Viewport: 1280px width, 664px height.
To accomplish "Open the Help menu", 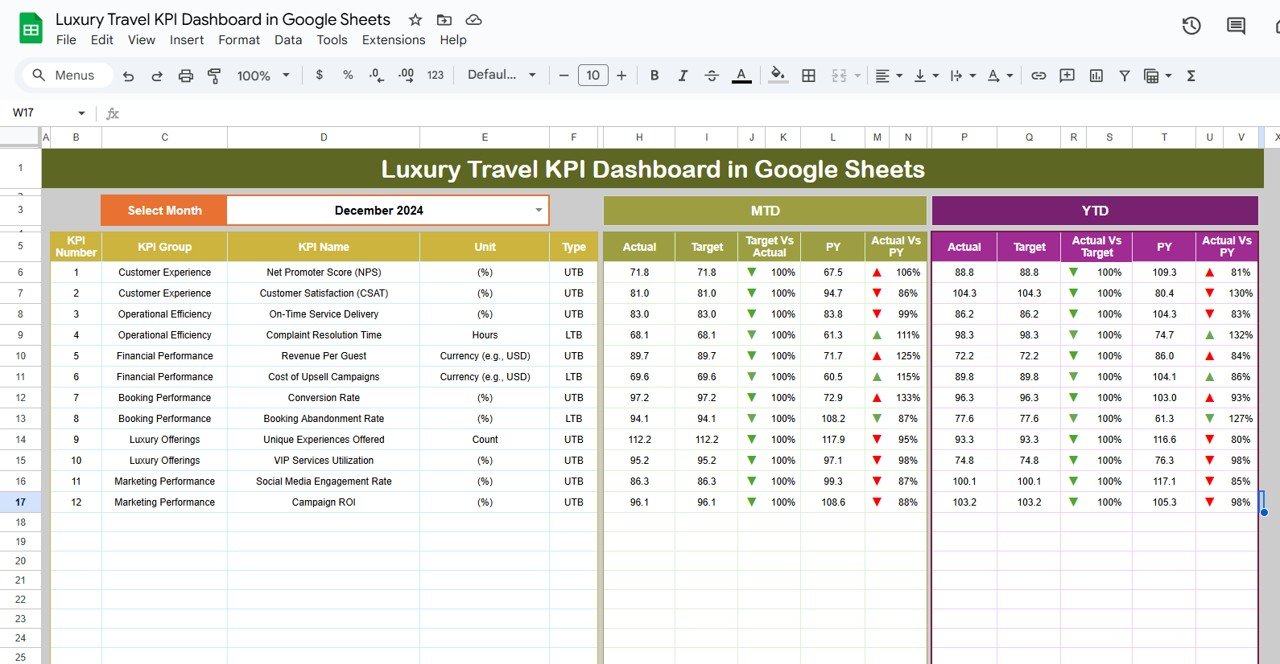I will (453, 40).
